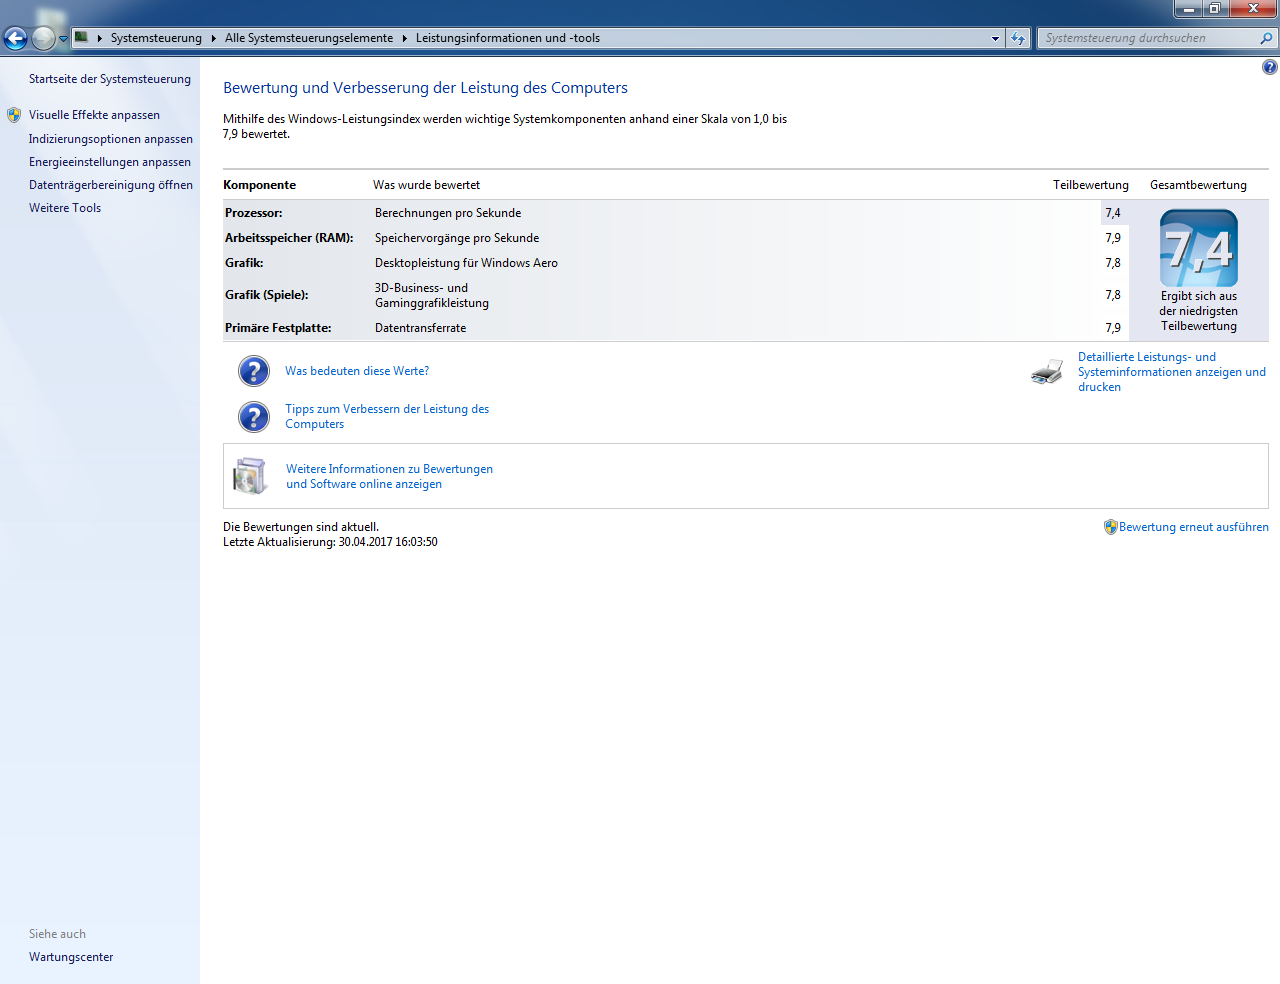Viewport: 1280px width, 984px height.
Task: Click the printer icon for detailed report
Action: (1047, 372)
